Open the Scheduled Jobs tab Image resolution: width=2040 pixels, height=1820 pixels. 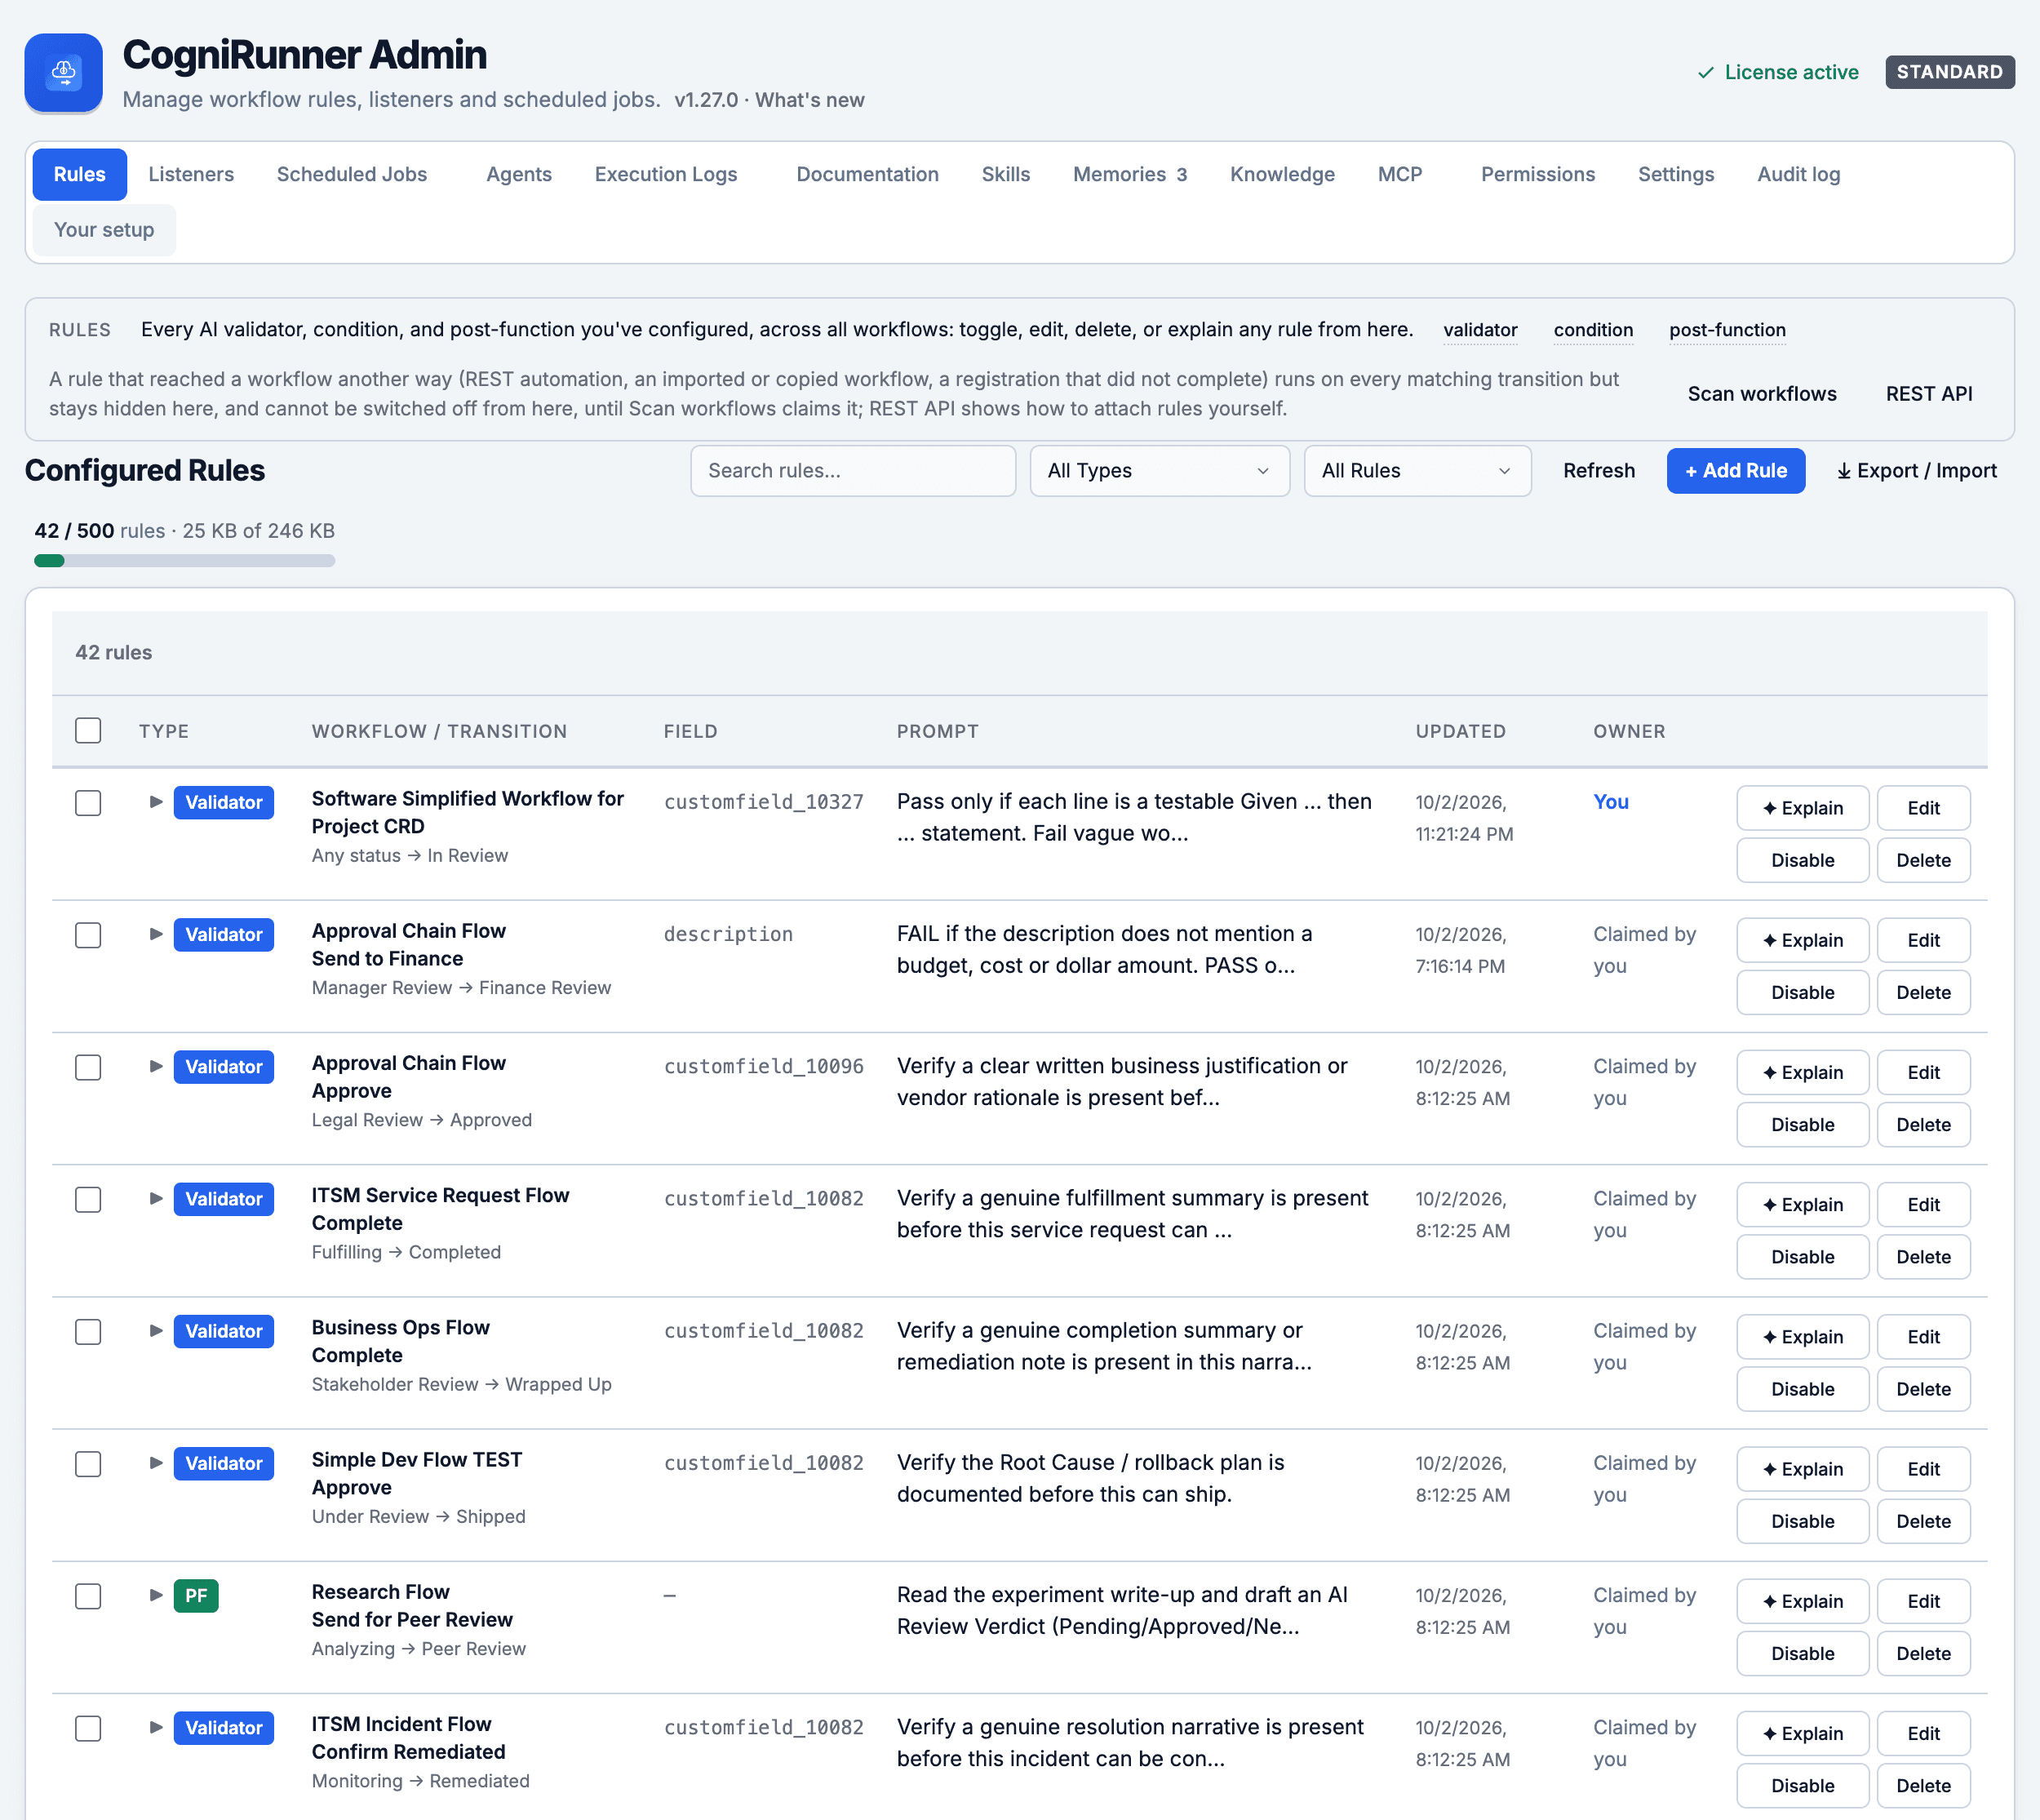pos(352,174)
